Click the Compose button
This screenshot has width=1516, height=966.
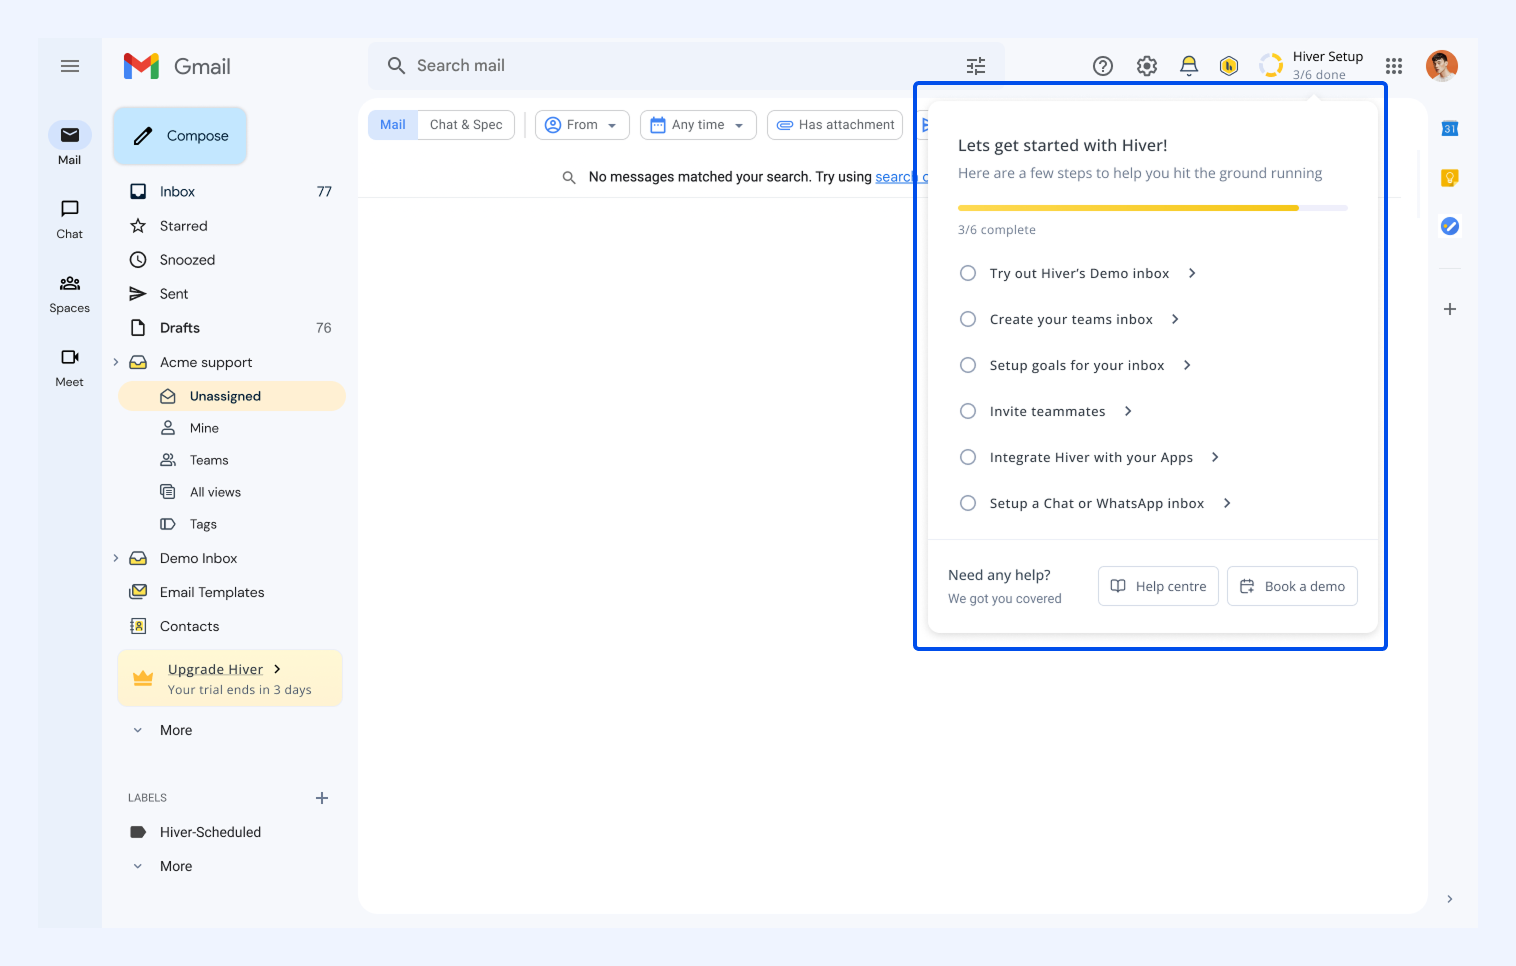(x=180, y=136)
